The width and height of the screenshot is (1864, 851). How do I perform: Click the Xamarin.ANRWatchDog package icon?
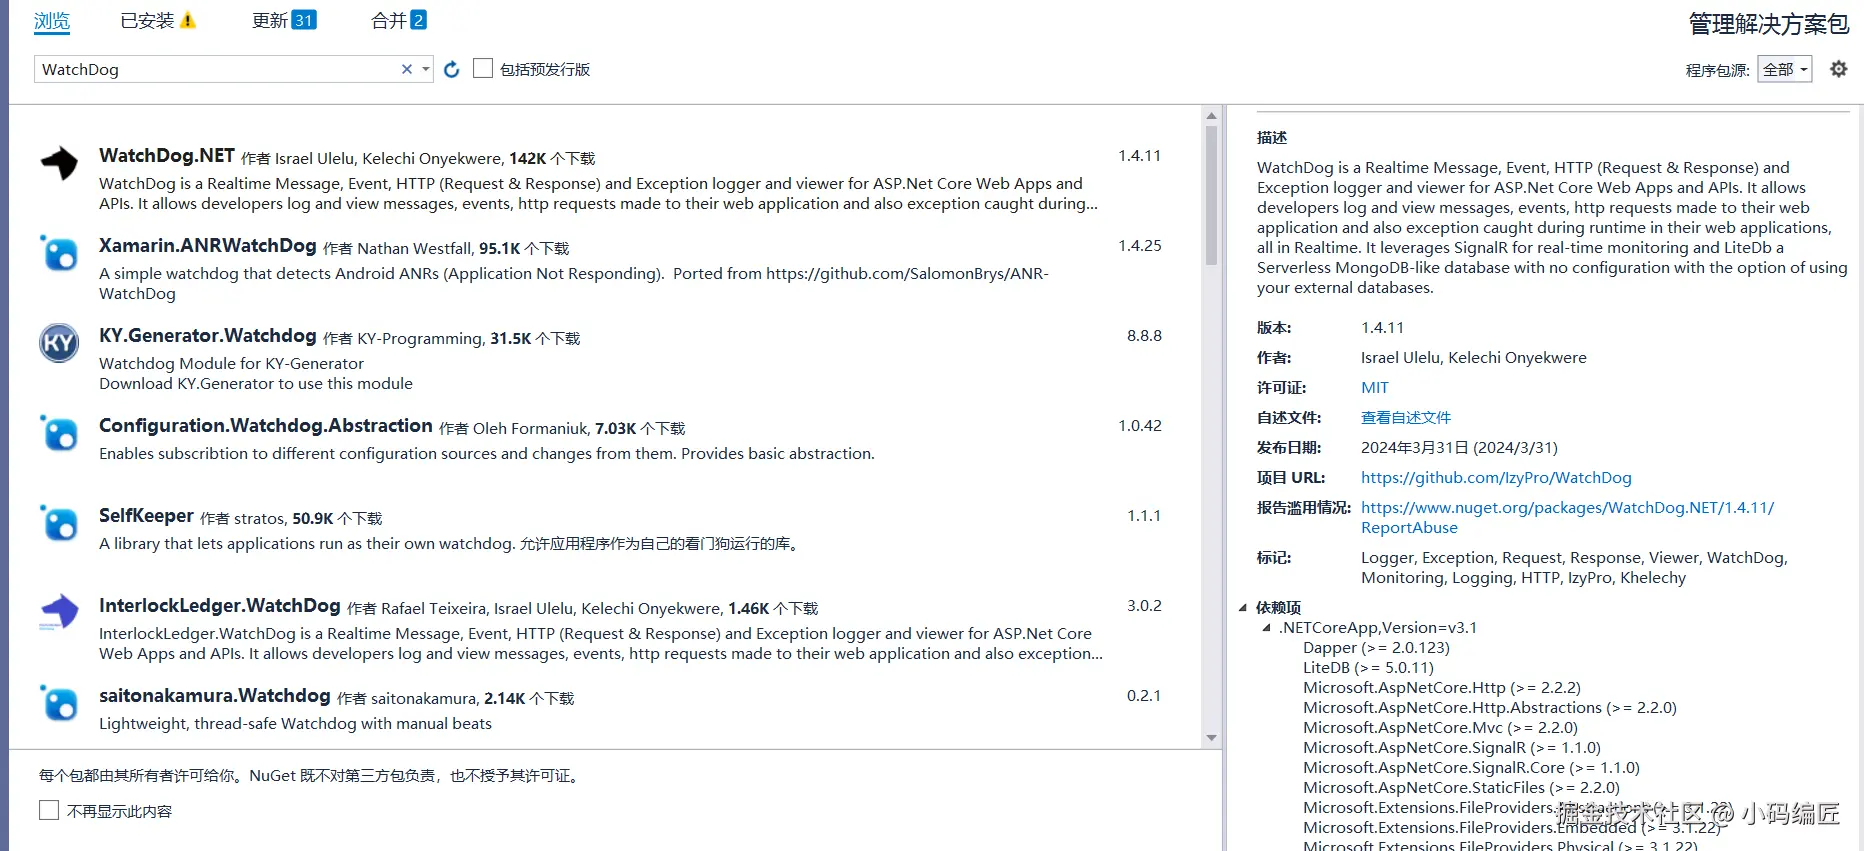tap(59, 253)
